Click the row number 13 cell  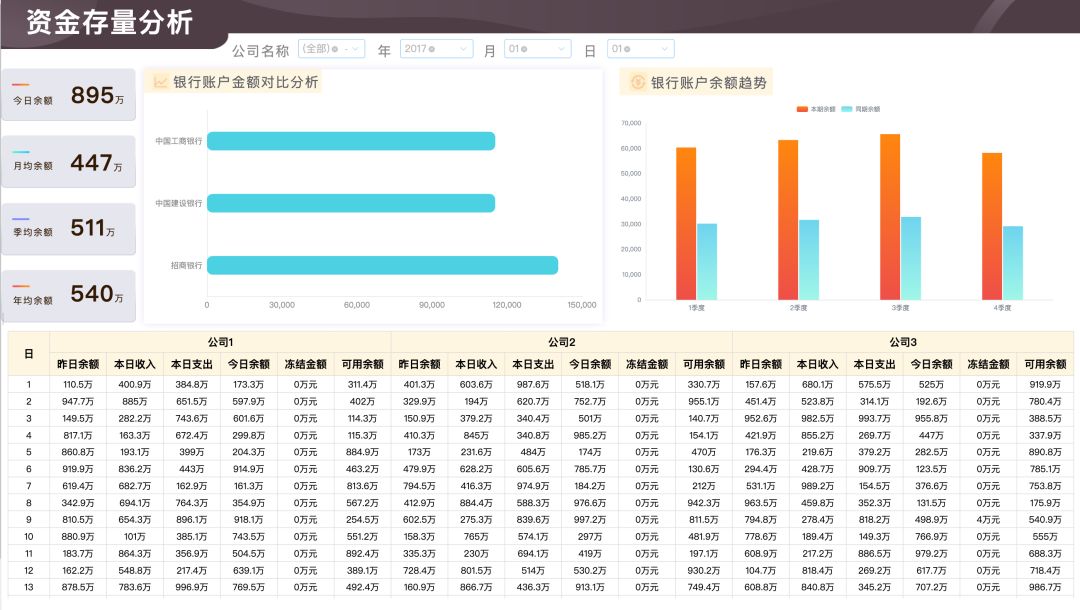click(x=28, y=587)
